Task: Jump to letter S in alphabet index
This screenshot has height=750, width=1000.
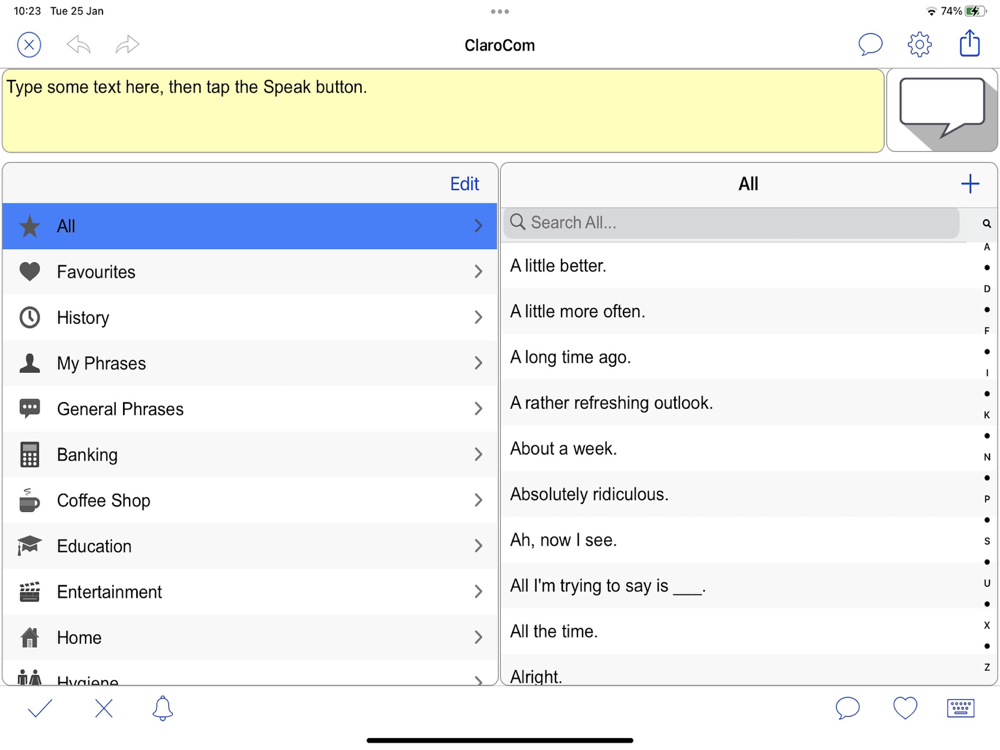Action: (987, 541)
